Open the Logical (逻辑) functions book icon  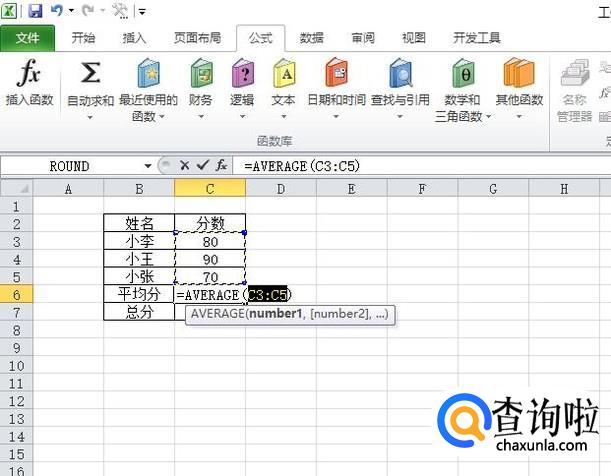[x=243, y=73]
